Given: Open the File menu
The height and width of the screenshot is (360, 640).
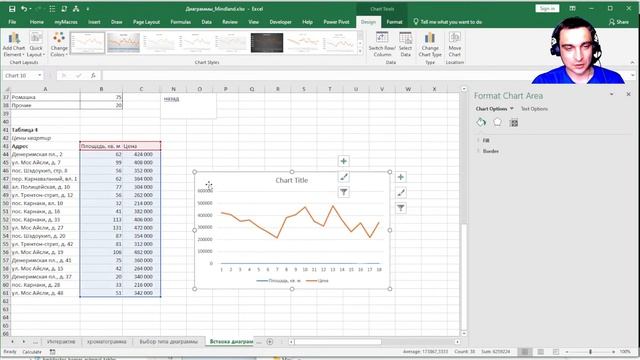Looking at the screenshot, I should point(12,22).
